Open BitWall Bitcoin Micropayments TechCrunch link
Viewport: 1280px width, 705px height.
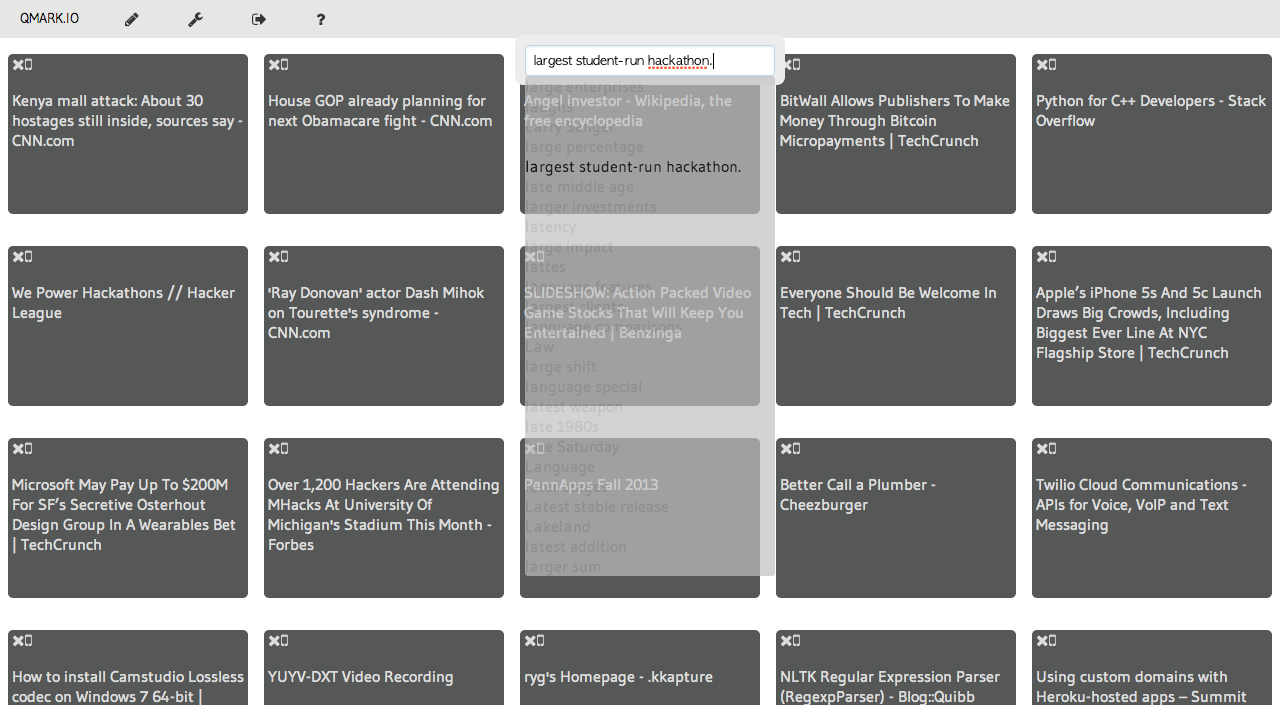[895, 121]
